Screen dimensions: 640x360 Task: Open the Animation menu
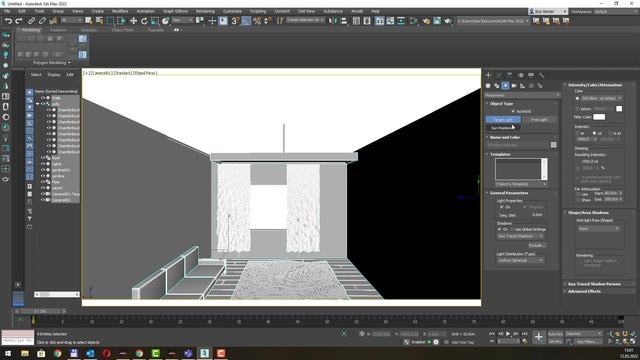pyautogui.click(x=145, y=11)
